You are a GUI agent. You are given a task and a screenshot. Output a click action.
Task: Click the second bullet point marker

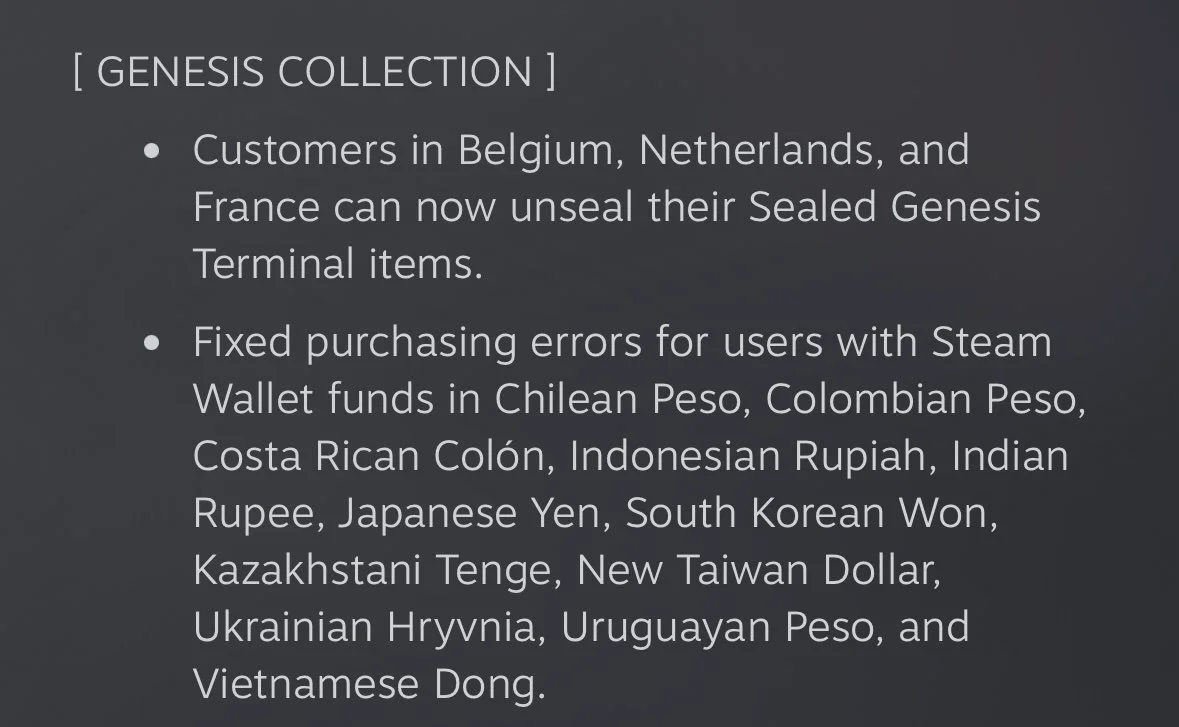[x=152, y=343]
